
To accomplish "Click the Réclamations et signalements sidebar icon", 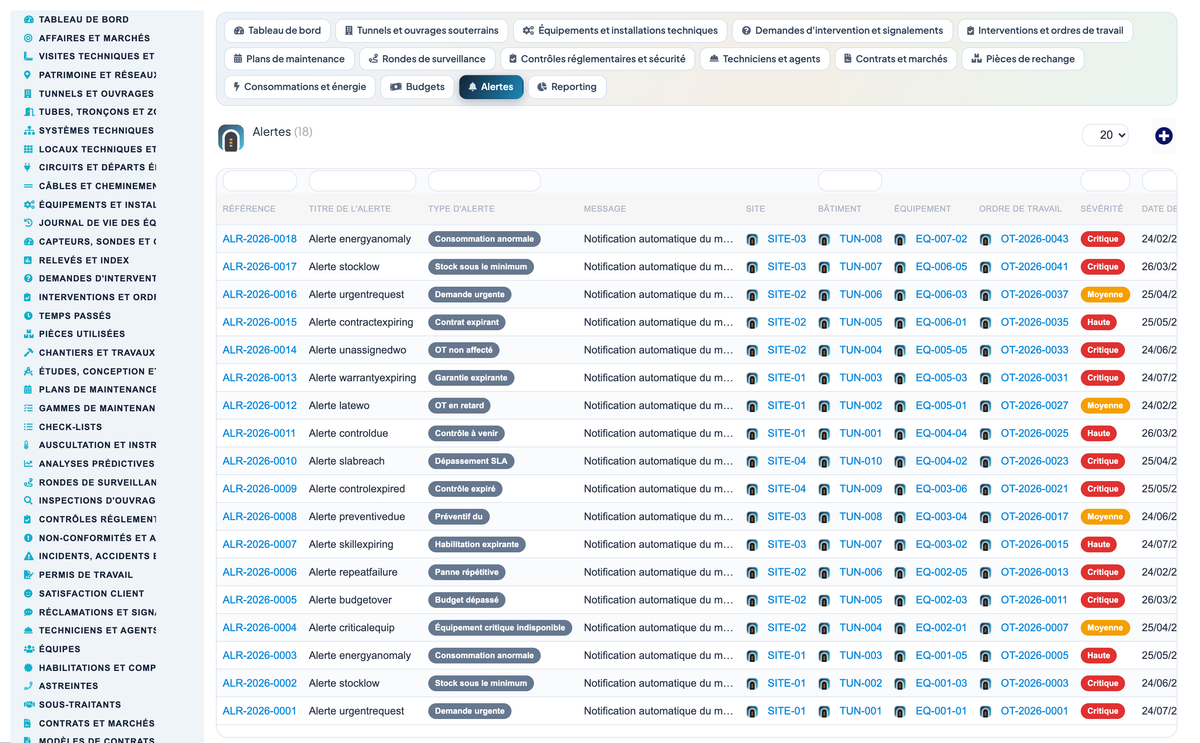I will [28, 612].
